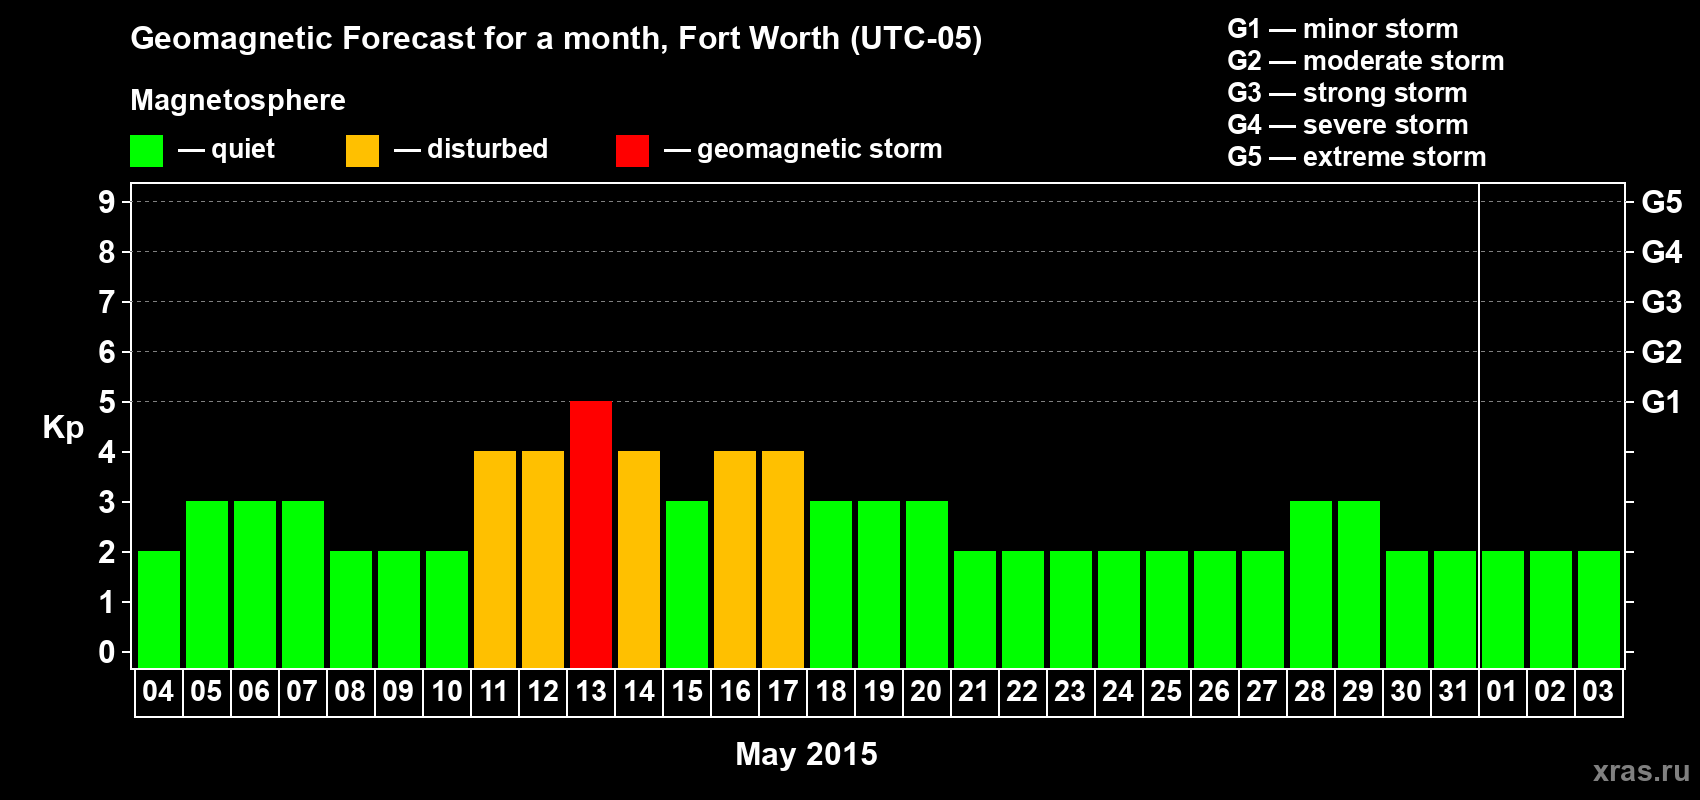1700x800 pixels.
Task: Click the Kp value 9 on the axis
Action: 107,202
